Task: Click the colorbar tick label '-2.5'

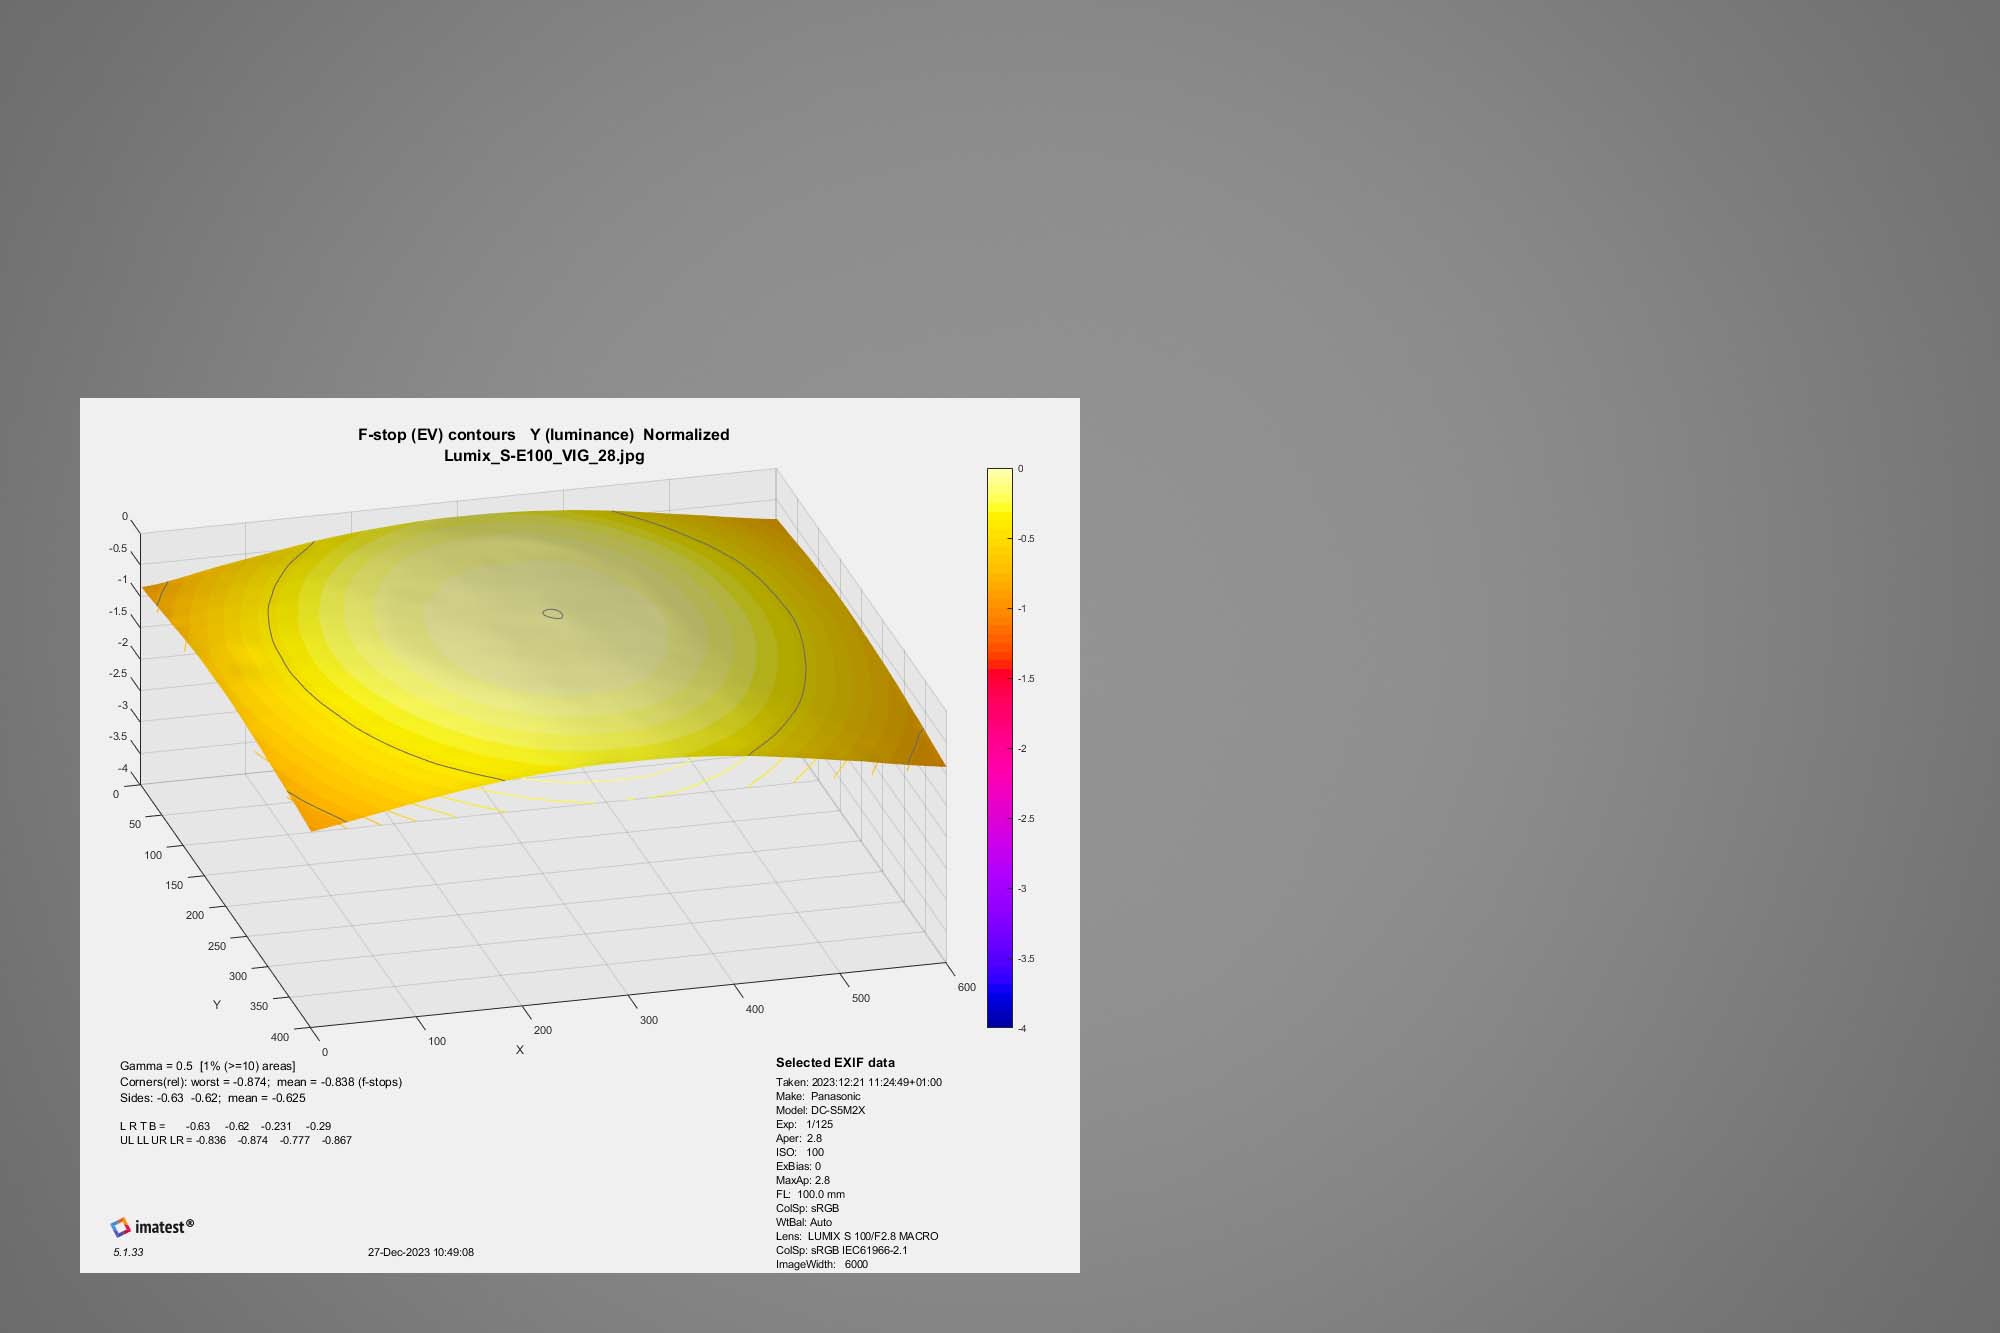Action: click(1026, 818)
